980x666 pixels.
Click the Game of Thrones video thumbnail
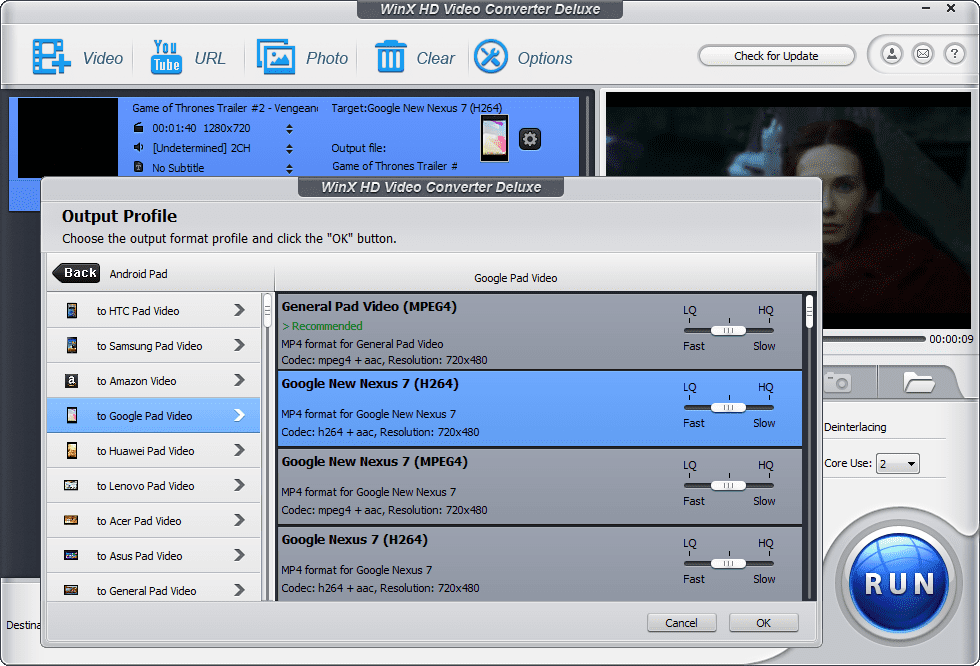click(x=68, y=137)
